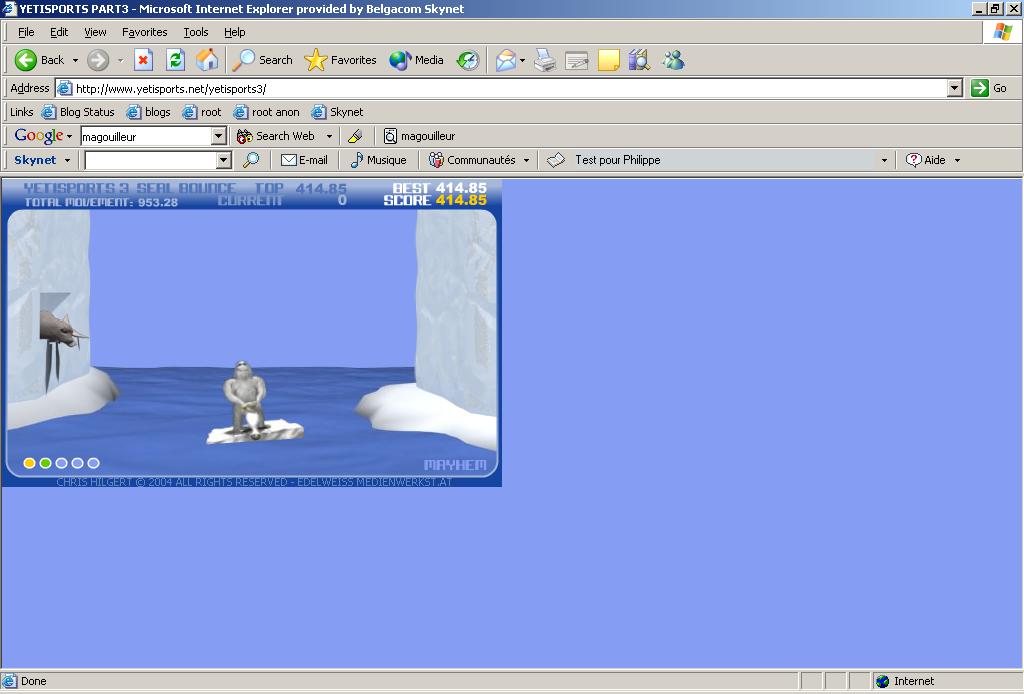
Task: Open the Help menu
Action: click(234, 32)
